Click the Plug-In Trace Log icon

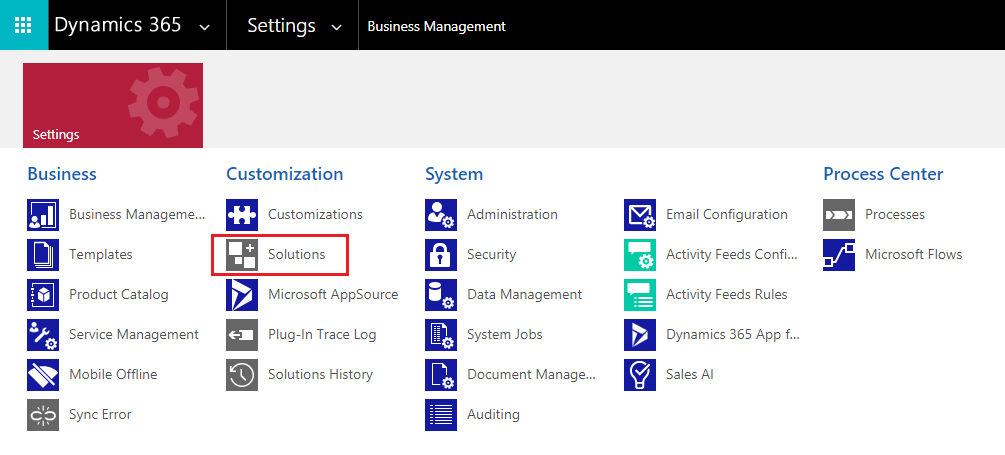coord(242,335)
